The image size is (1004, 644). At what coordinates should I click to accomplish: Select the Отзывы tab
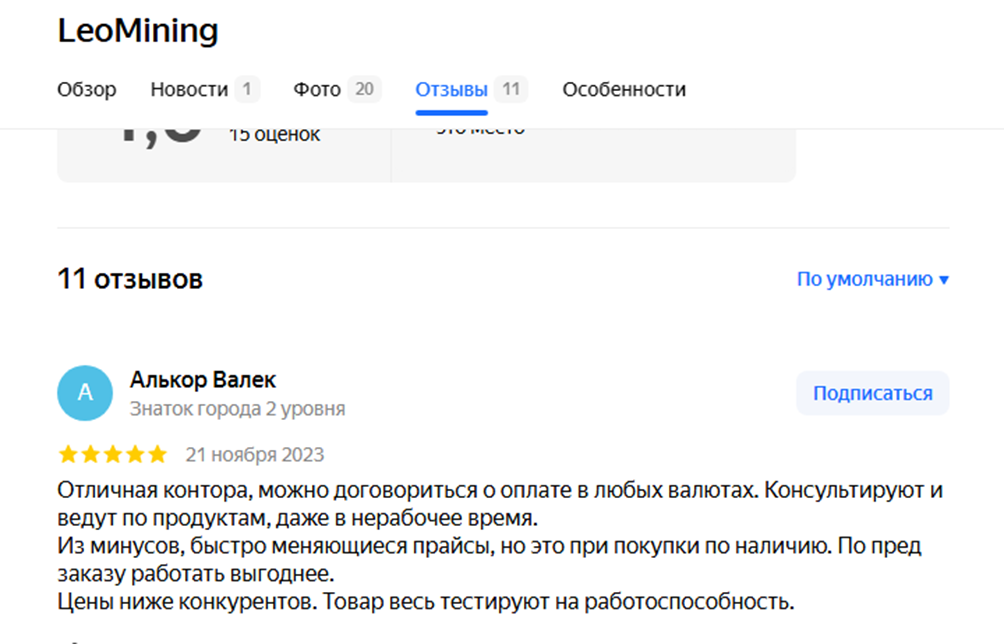[x=471, y=89]
